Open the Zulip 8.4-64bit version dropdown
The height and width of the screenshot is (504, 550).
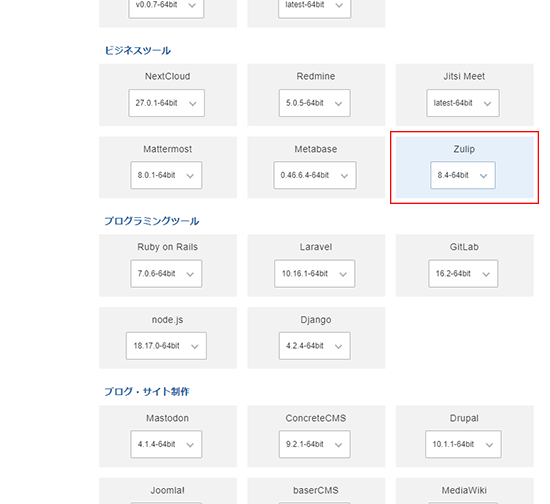click(463, 175)
